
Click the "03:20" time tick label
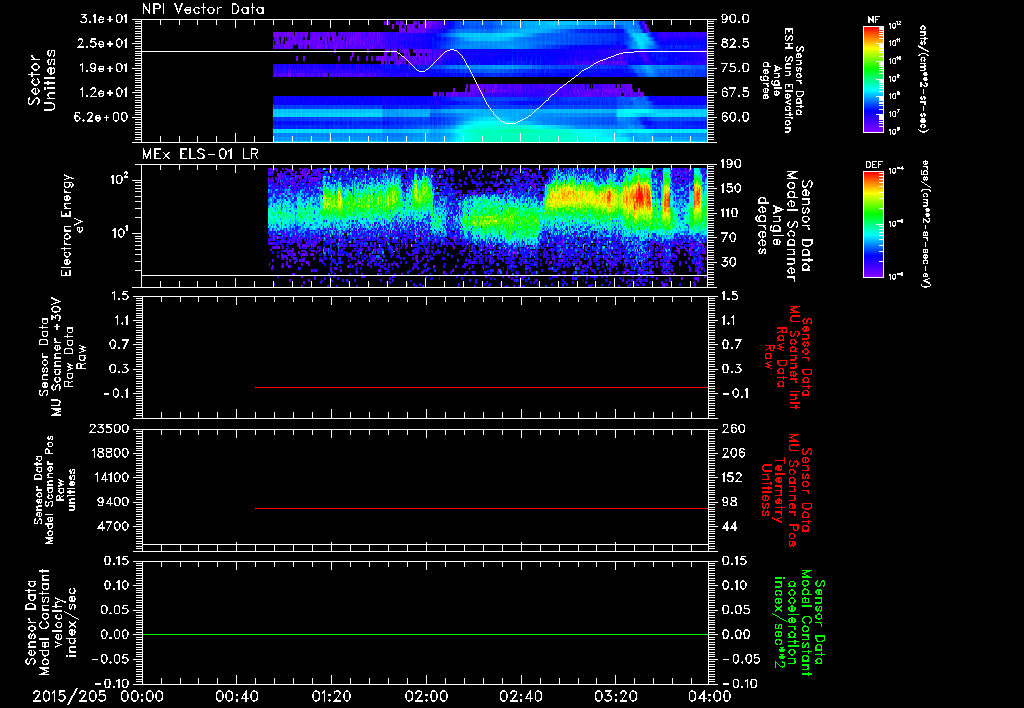pyautogui.click(x=615, y=696)
